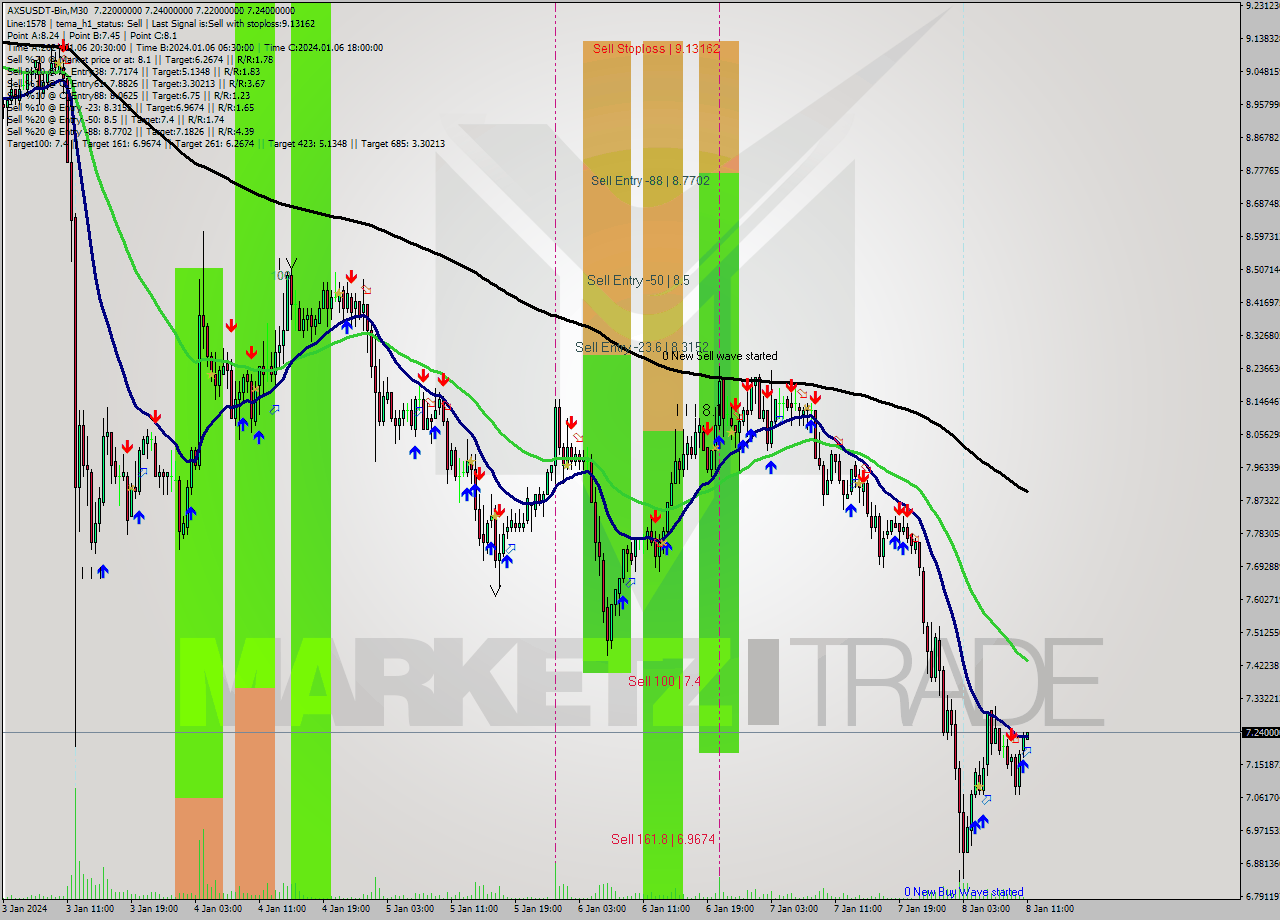Click the 9.23123 price axis value

[1261, 6]
